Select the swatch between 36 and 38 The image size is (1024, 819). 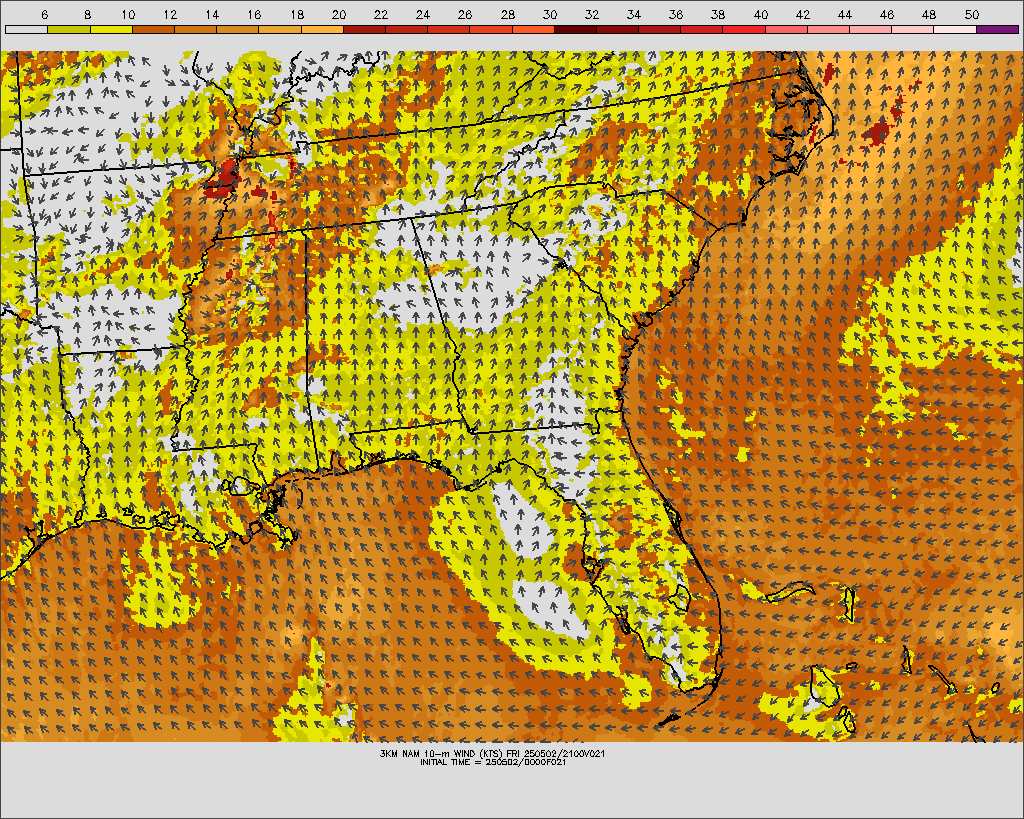[x=702, y=29]
